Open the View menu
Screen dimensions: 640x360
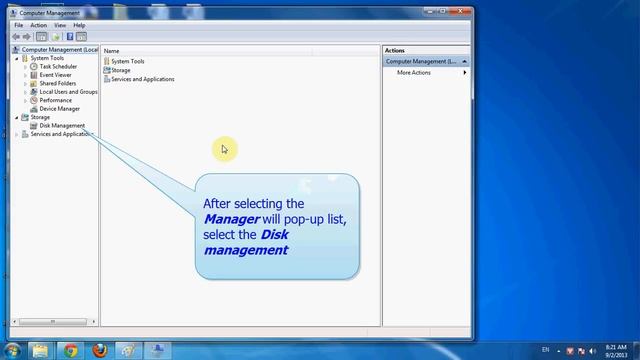click(60, 25)
